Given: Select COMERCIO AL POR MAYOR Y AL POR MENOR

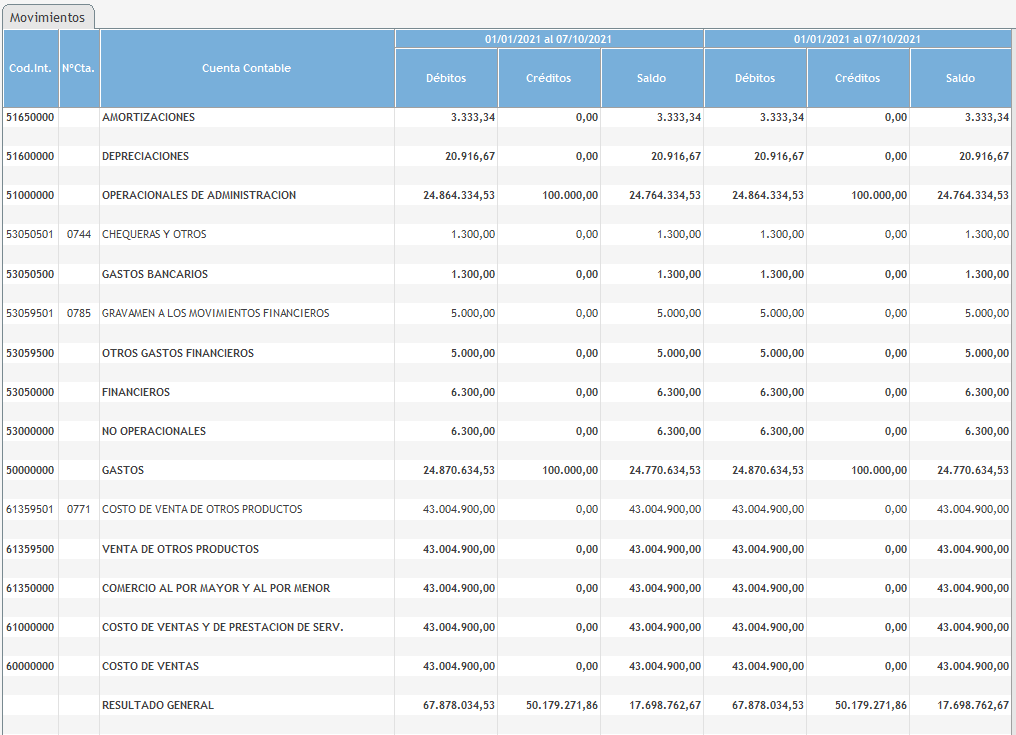Looking at the screenshot, I should pyautogui.click(x=216, y=588).
